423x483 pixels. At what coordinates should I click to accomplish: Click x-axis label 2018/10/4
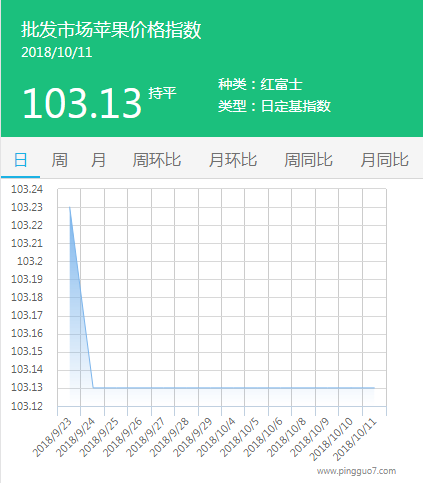(x=216, y=437)
